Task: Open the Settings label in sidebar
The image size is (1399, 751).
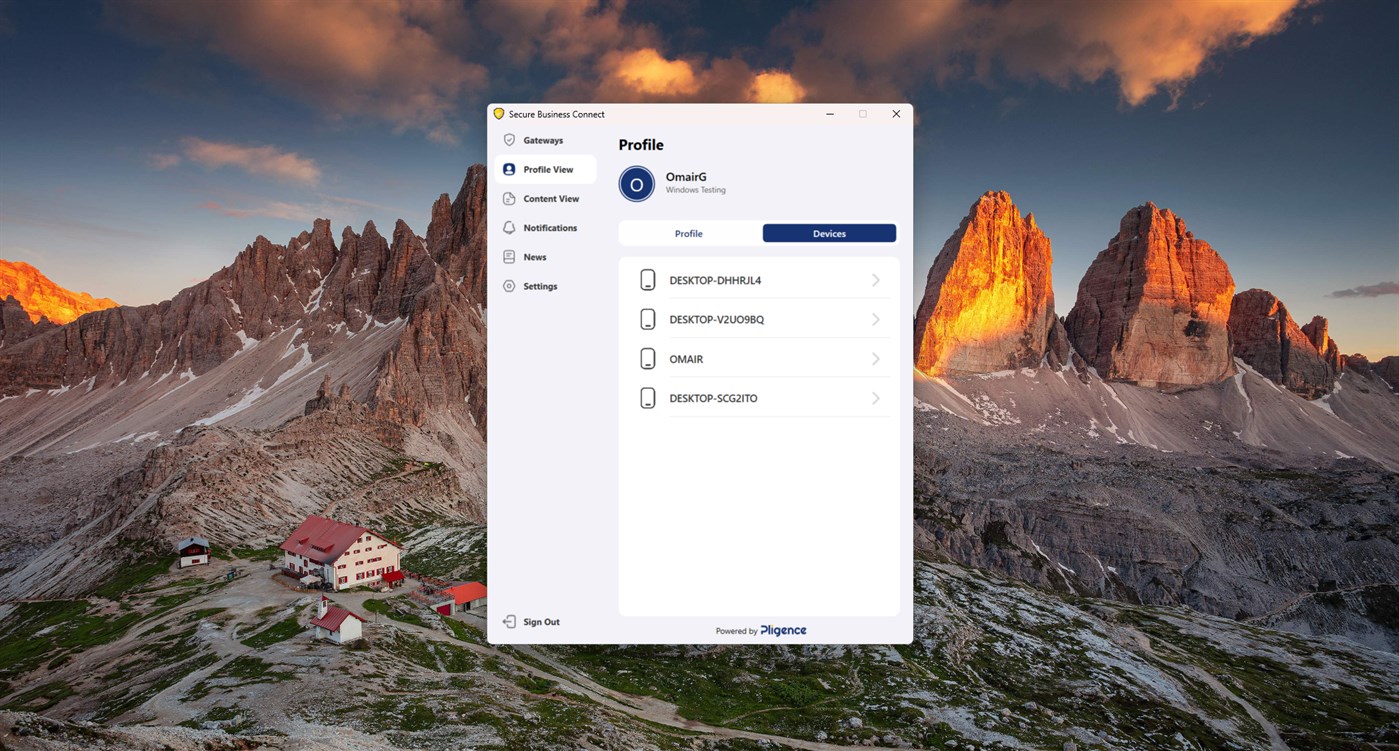Action: pos(540,286)
